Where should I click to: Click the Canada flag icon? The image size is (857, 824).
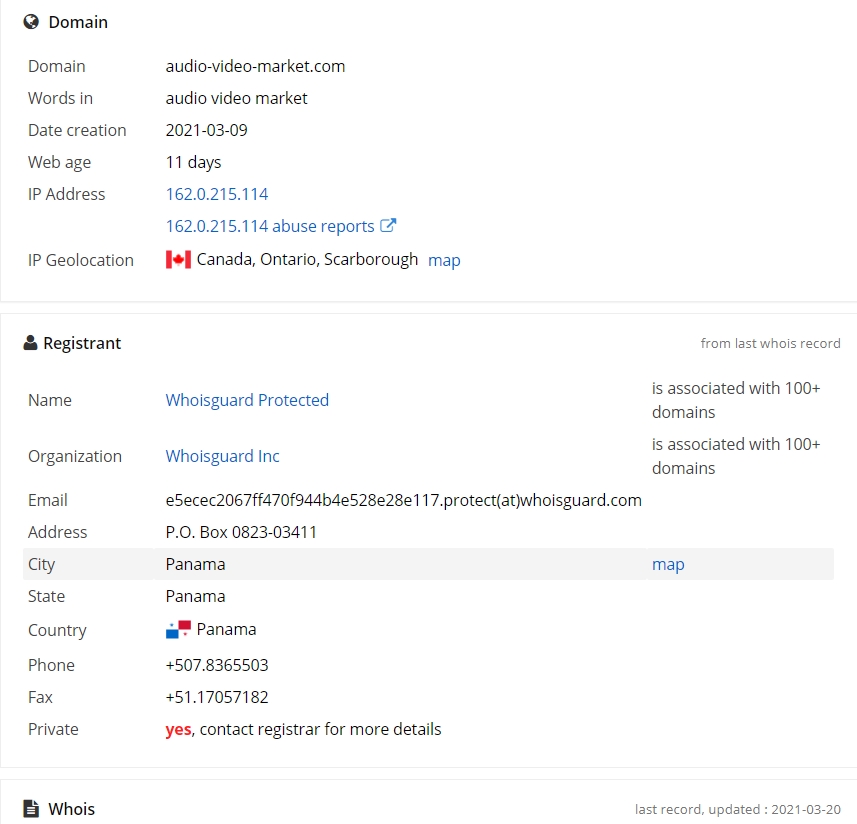(x=178, y=260)
